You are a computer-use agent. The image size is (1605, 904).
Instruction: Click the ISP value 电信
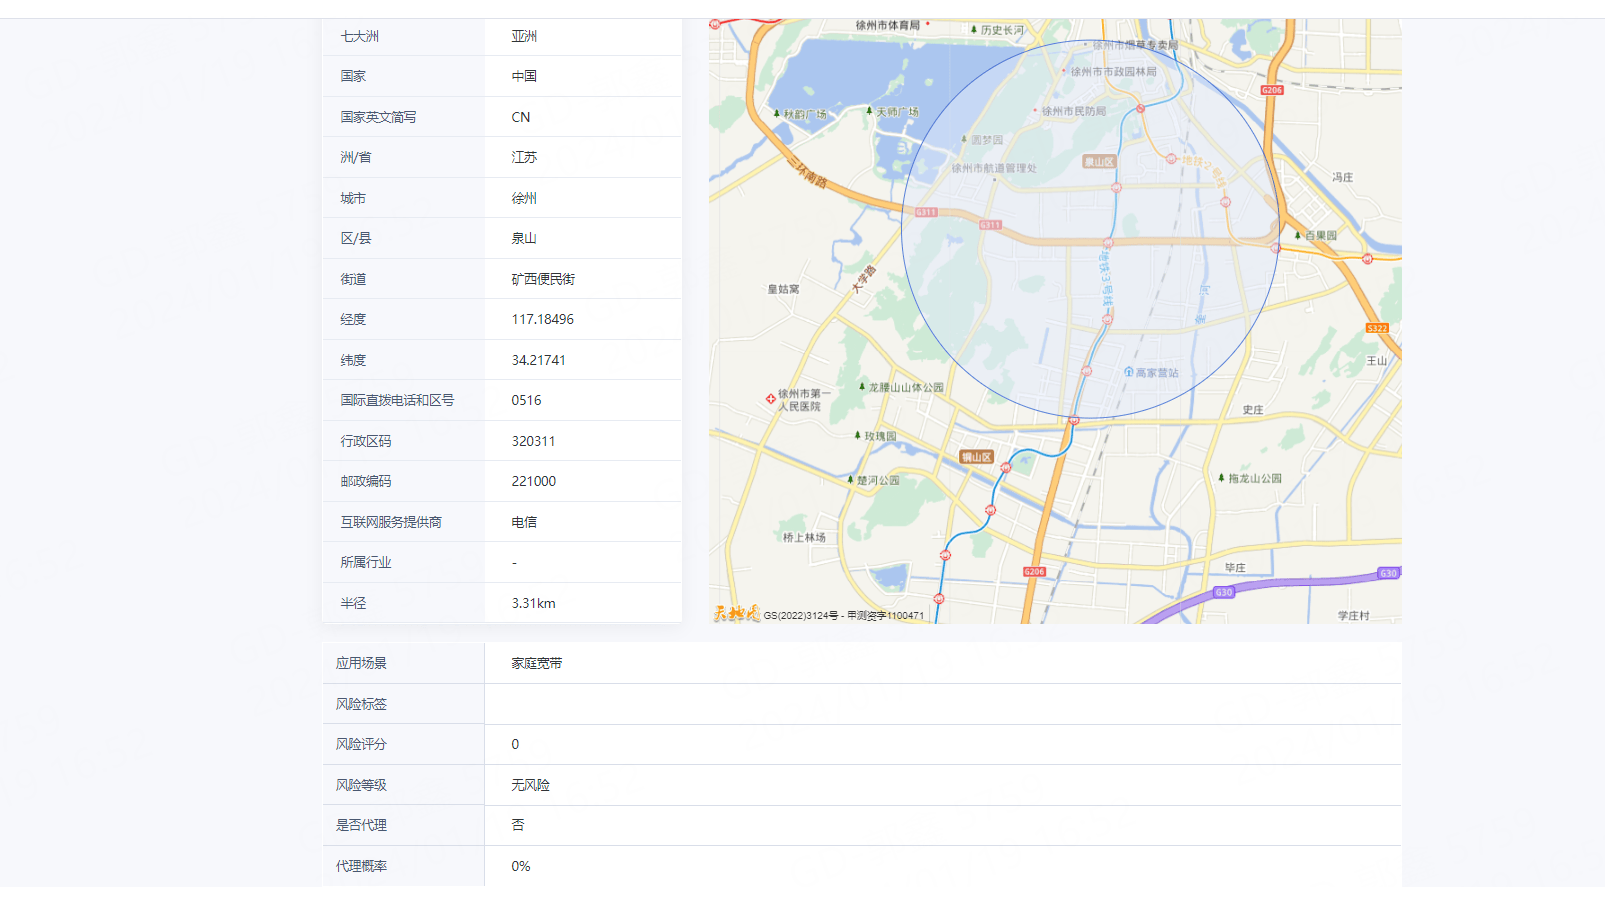pyautogui.click(x=524, y=522)
